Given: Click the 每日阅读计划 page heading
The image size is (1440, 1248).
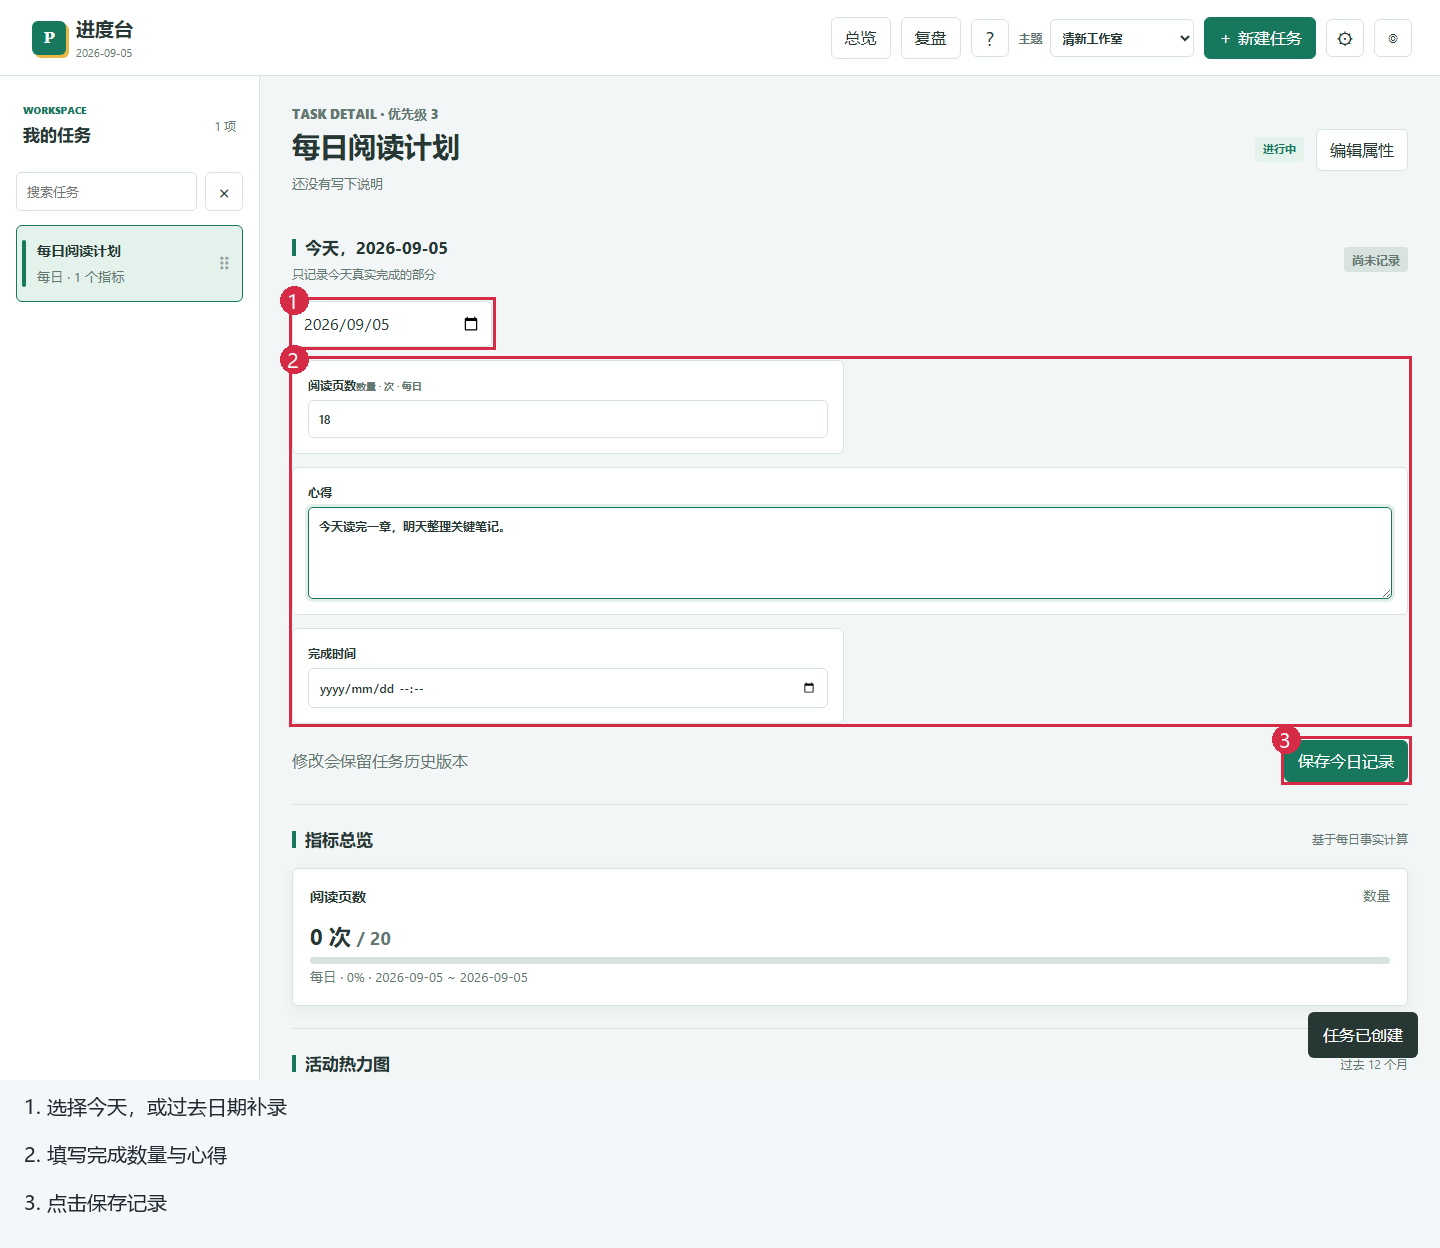Looking at the screenshot, I should (x=376, y=148).
